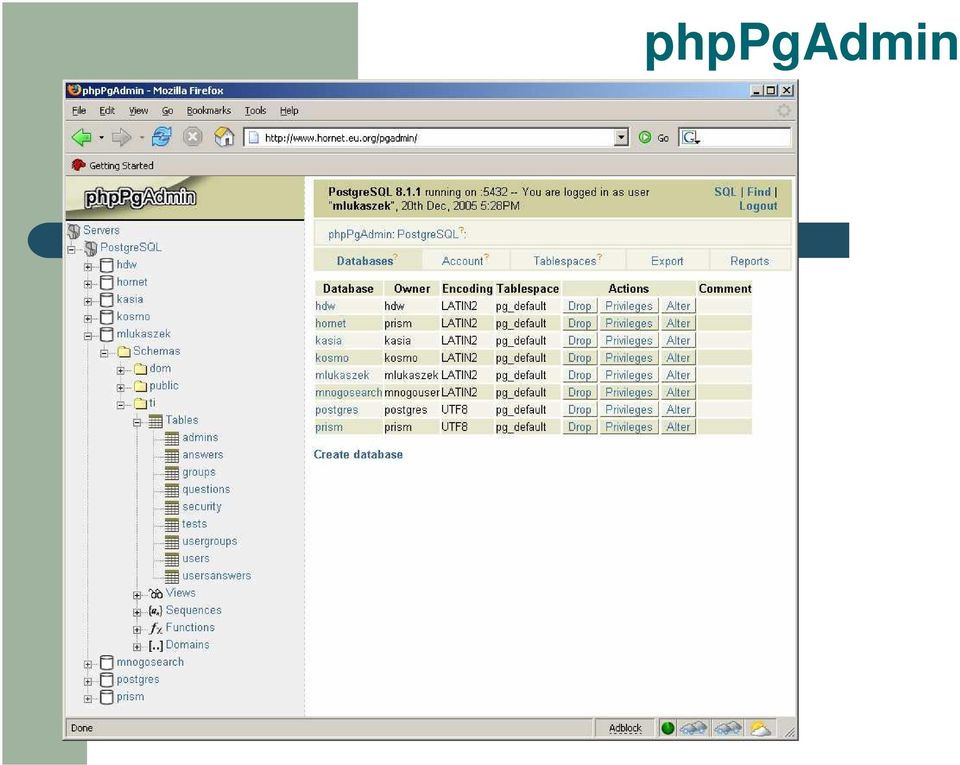Click the Schemas folder icon
Screen dimensions: 960x765
tap(124, 351)
